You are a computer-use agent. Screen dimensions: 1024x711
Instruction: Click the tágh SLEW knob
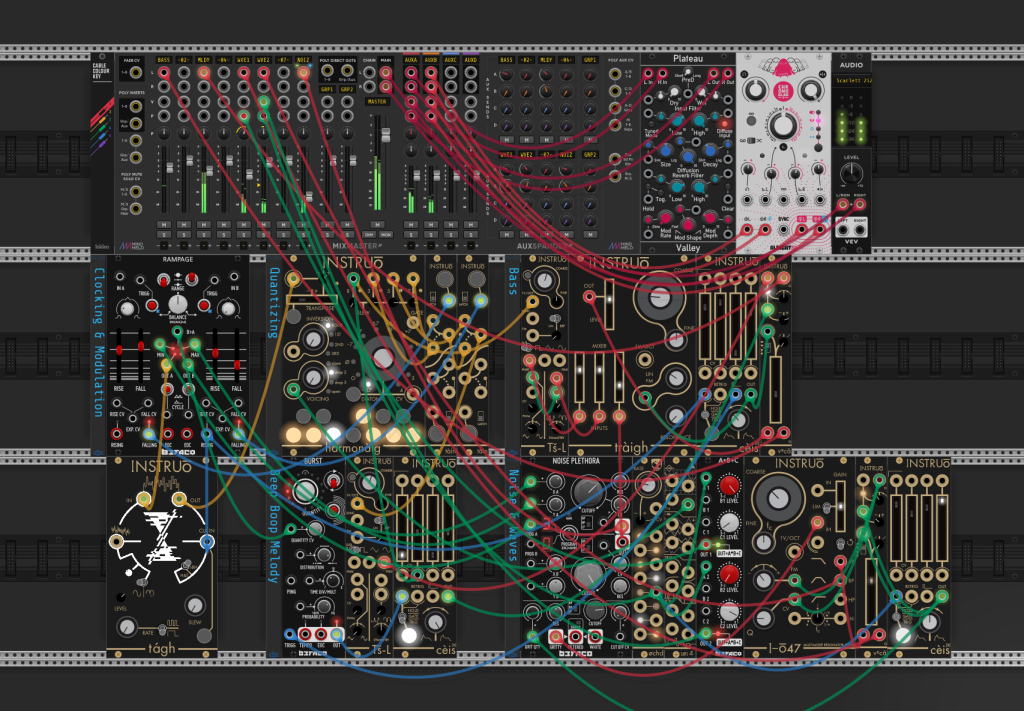click(194, 605)
